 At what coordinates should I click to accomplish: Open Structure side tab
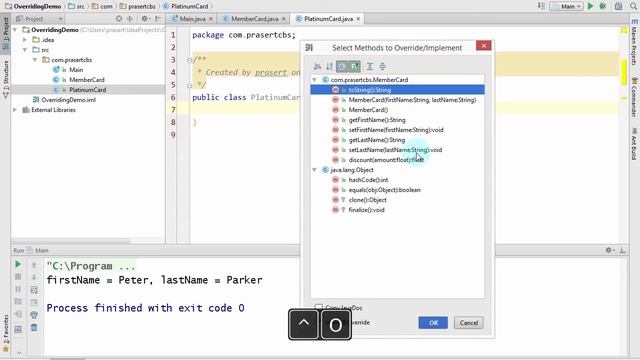pyautogui.click(x=6, y=80)
